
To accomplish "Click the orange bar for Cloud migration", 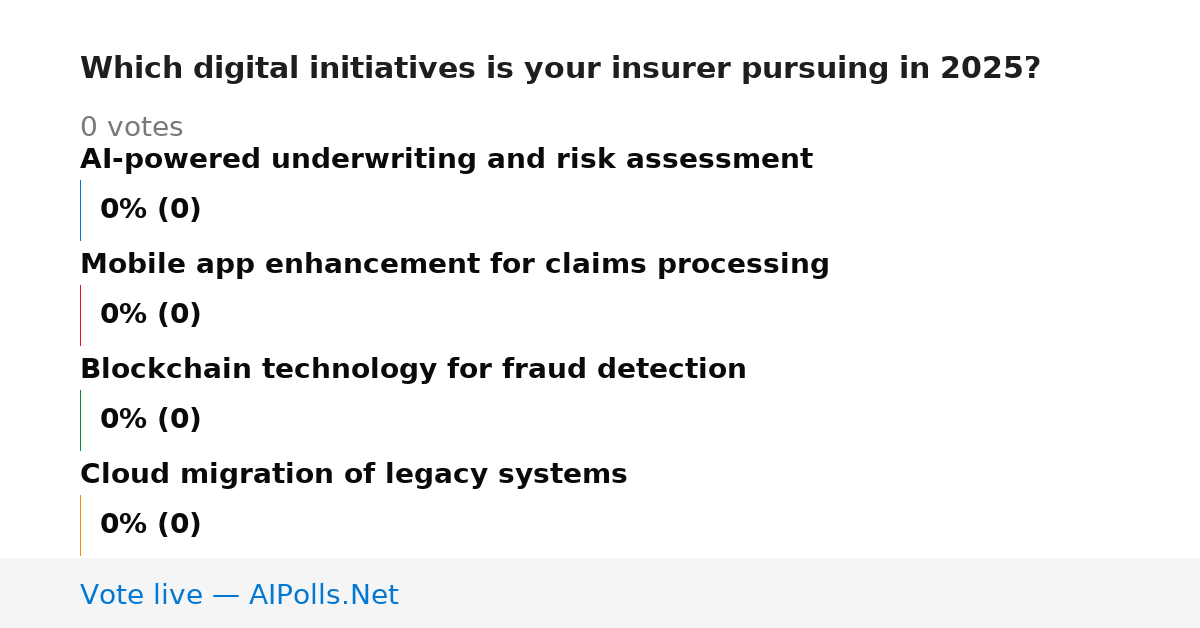I will point(80,525).
